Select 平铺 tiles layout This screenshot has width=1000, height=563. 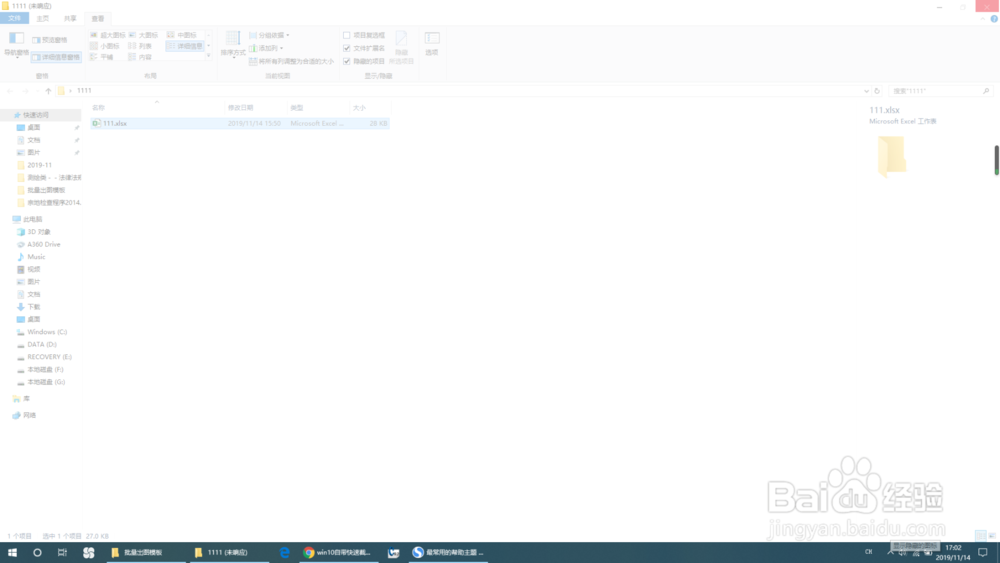[x=102, y=57]
